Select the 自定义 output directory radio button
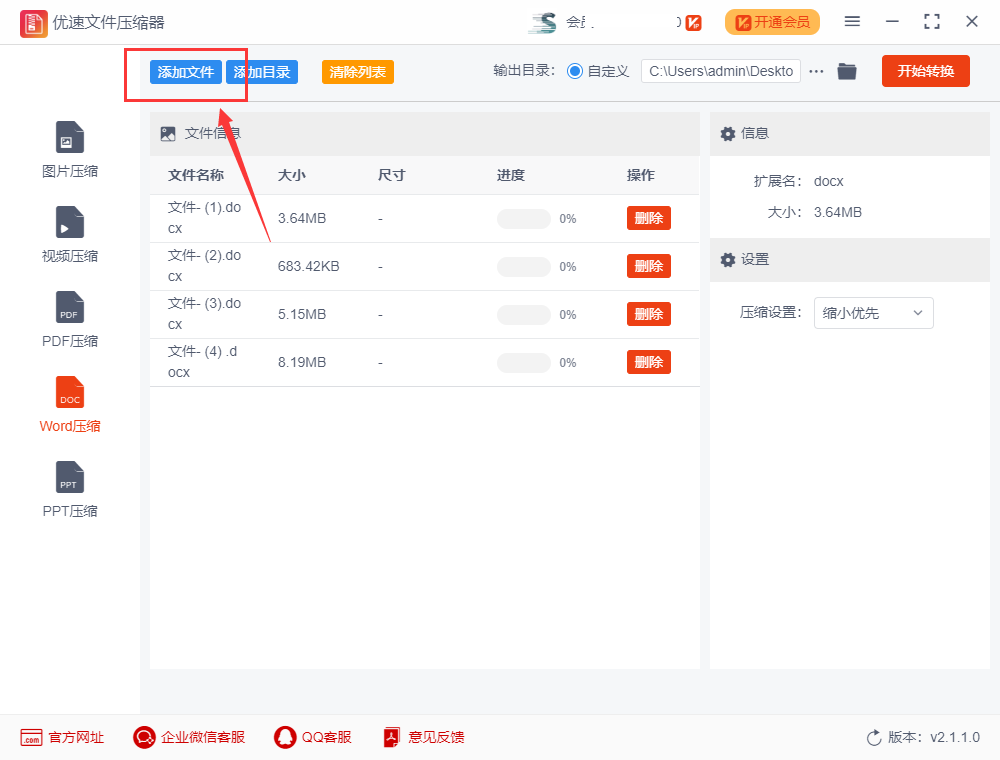Screen dimensions: 1000x760 pos(575,71)
